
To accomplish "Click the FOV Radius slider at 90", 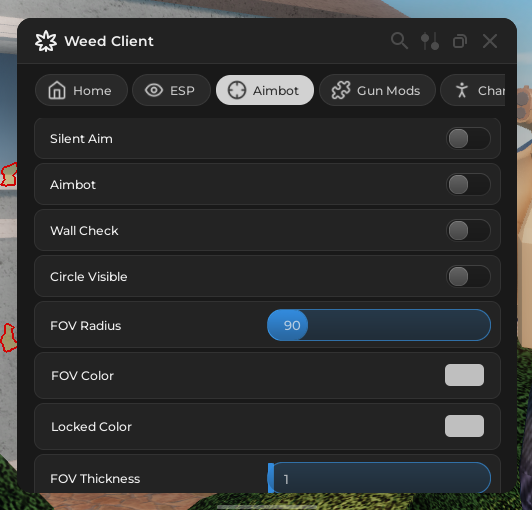I will (379, 325).
